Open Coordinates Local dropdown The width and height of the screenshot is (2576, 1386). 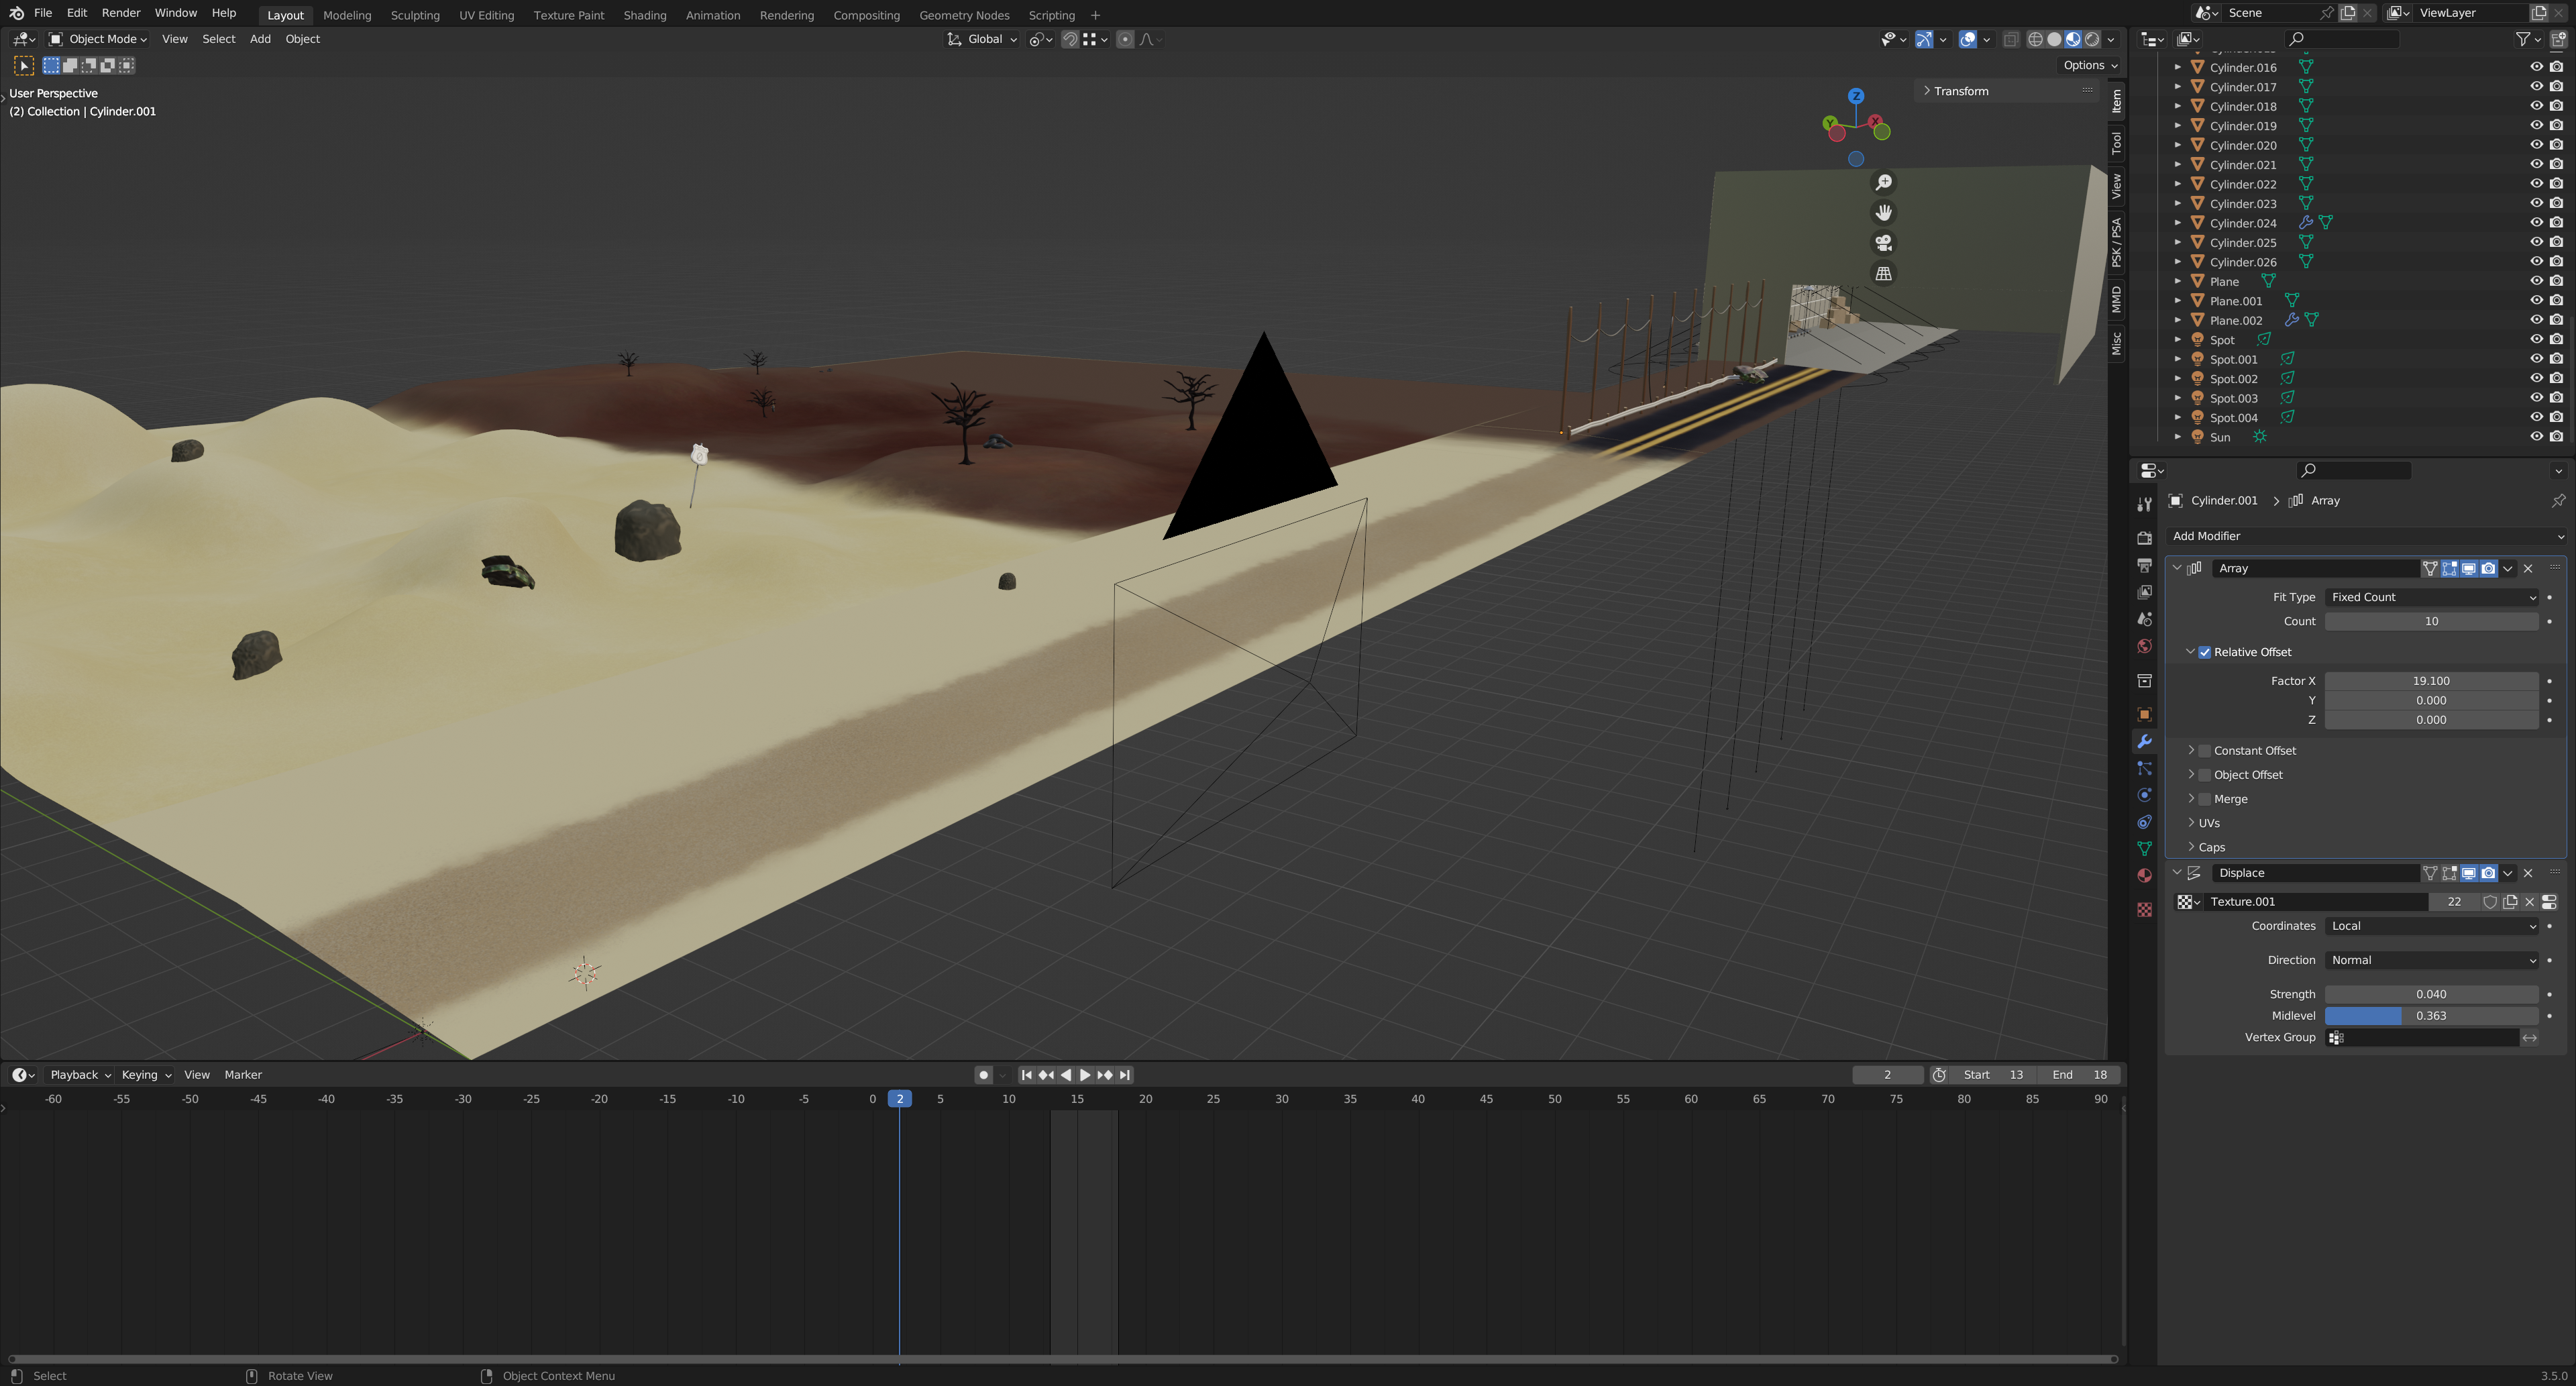pos(2431,926)
